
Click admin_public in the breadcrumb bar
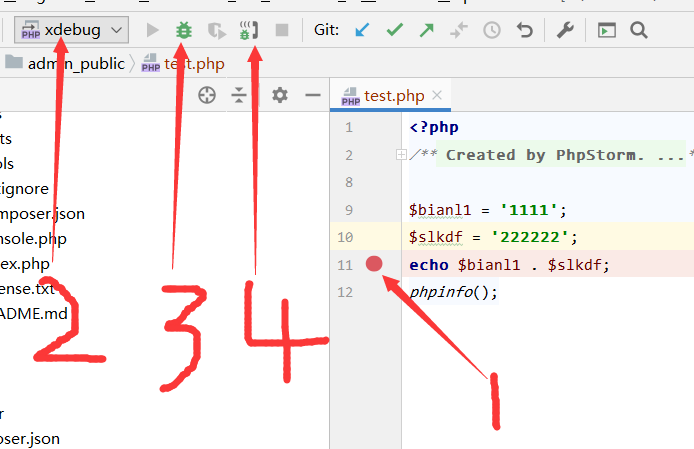click(x=76, y=64)
